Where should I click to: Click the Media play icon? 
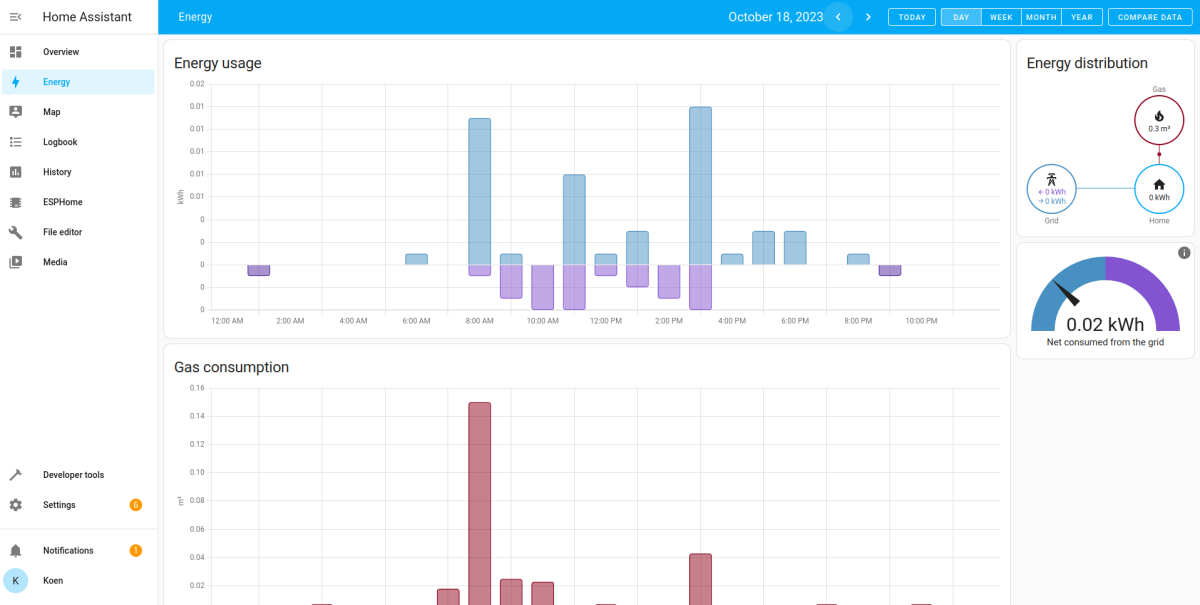tap(16, 262)
